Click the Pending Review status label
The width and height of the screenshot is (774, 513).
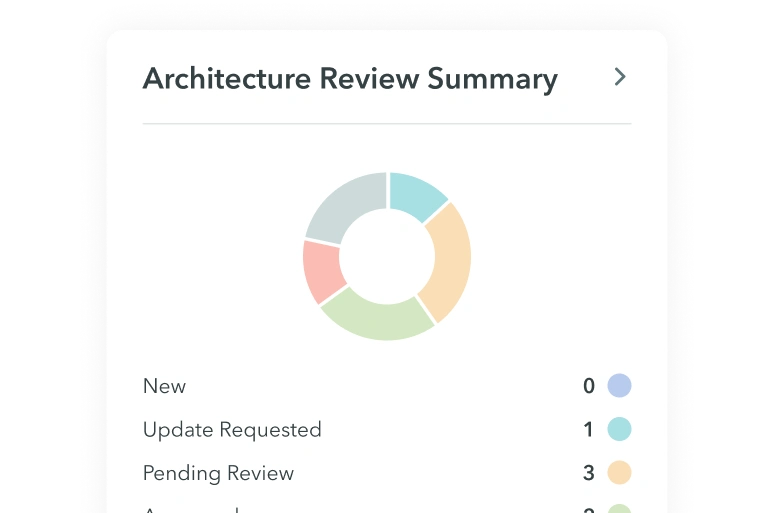218,473
